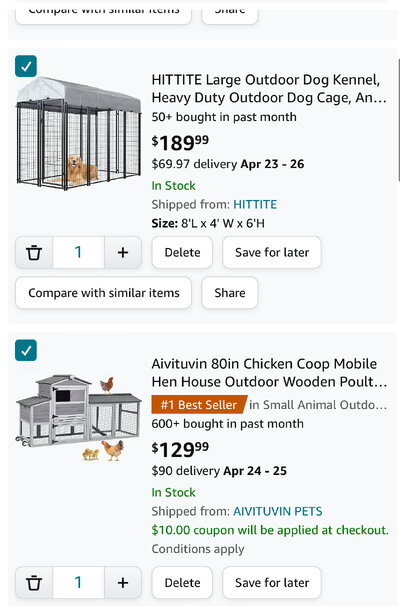Increase Chicken Coop quantity with plus icon
This screenshot has width=400, height=606.
(123, 582)
